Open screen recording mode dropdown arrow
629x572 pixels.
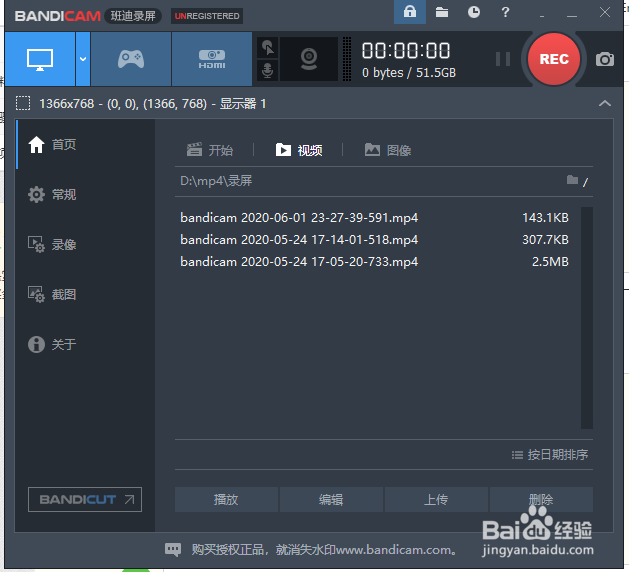[x=83, y=59]
